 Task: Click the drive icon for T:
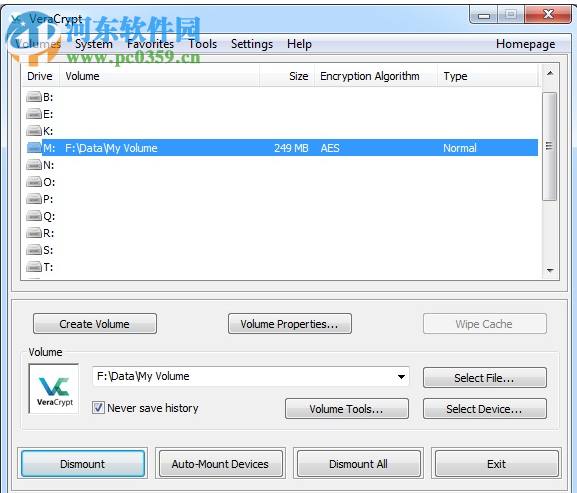(34, 267)
